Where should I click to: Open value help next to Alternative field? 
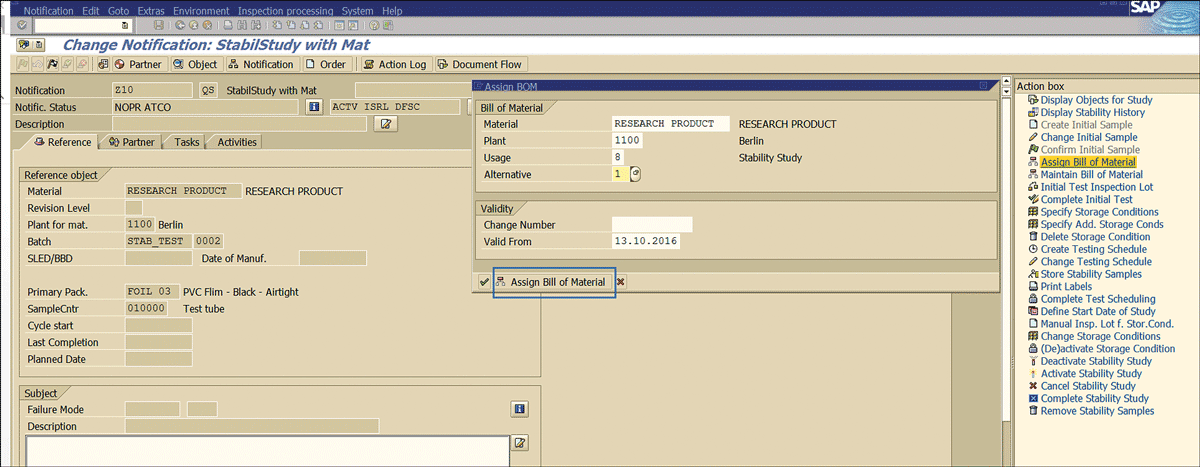(635, 174)
